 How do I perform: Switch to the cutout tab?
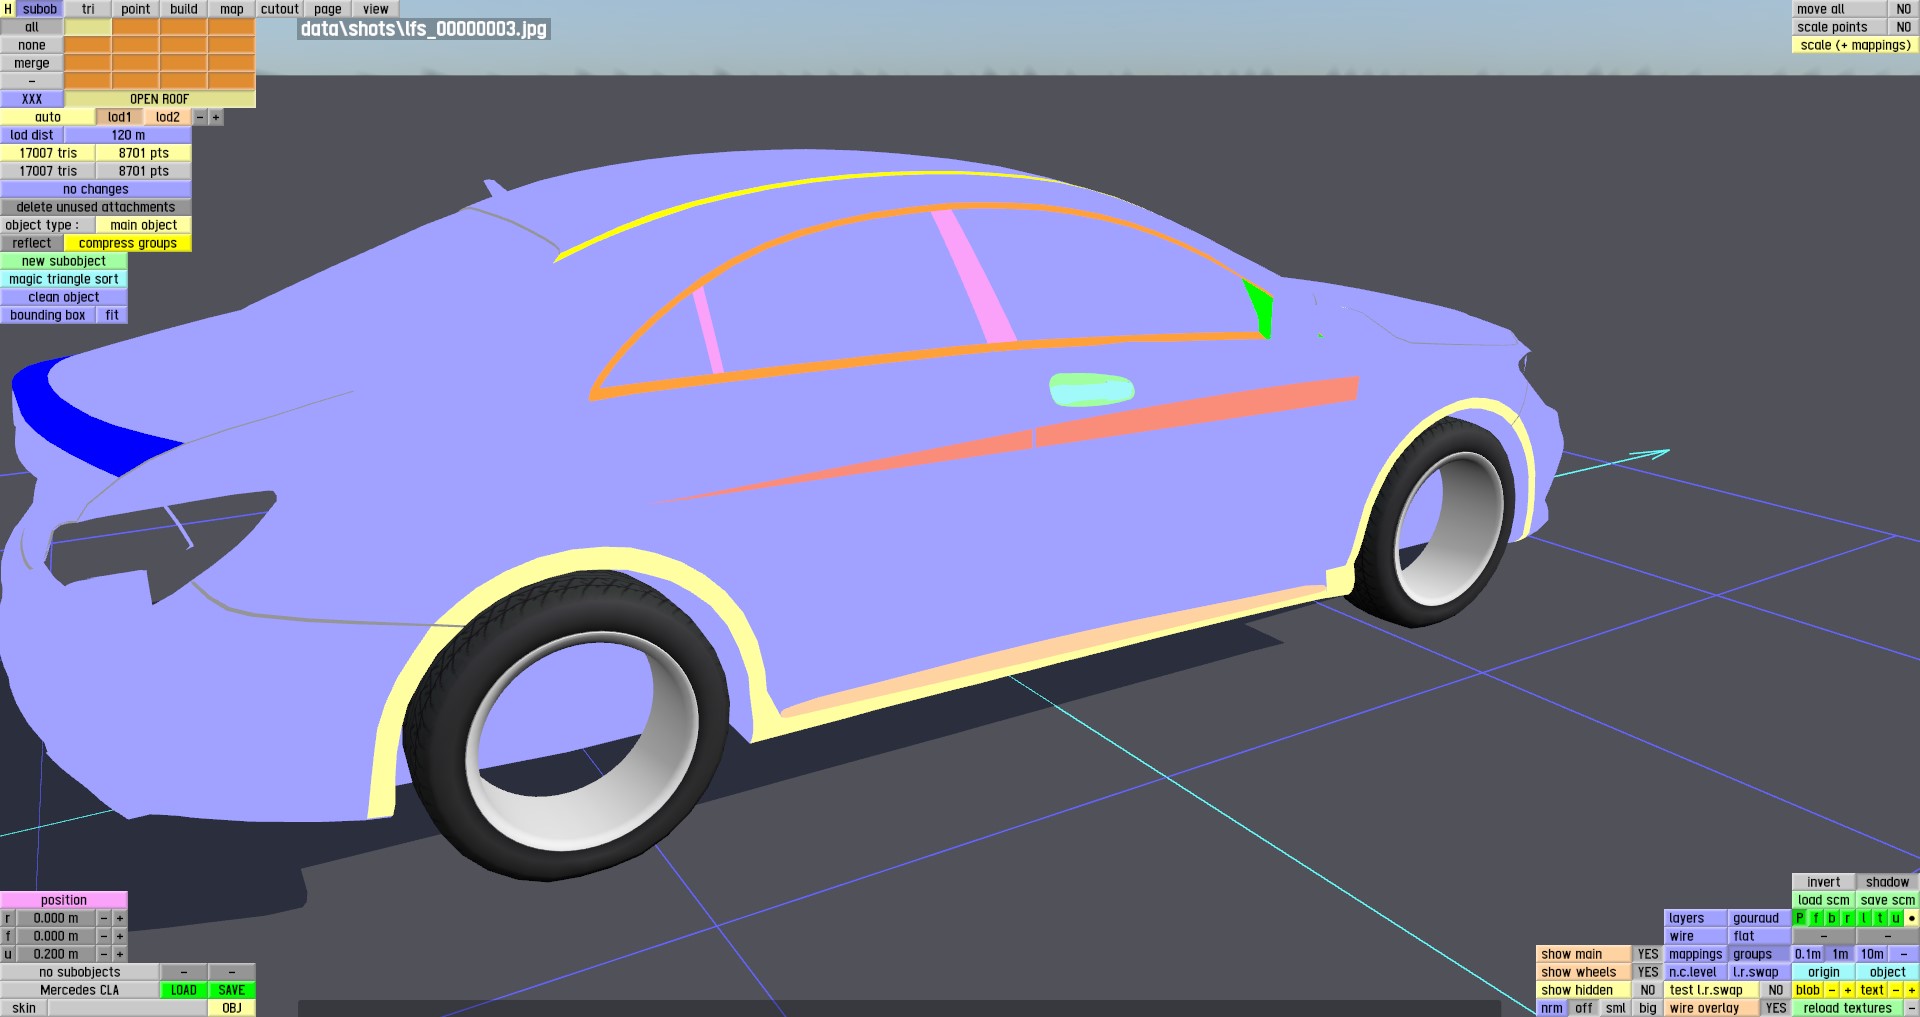click(x=280, y=9)
